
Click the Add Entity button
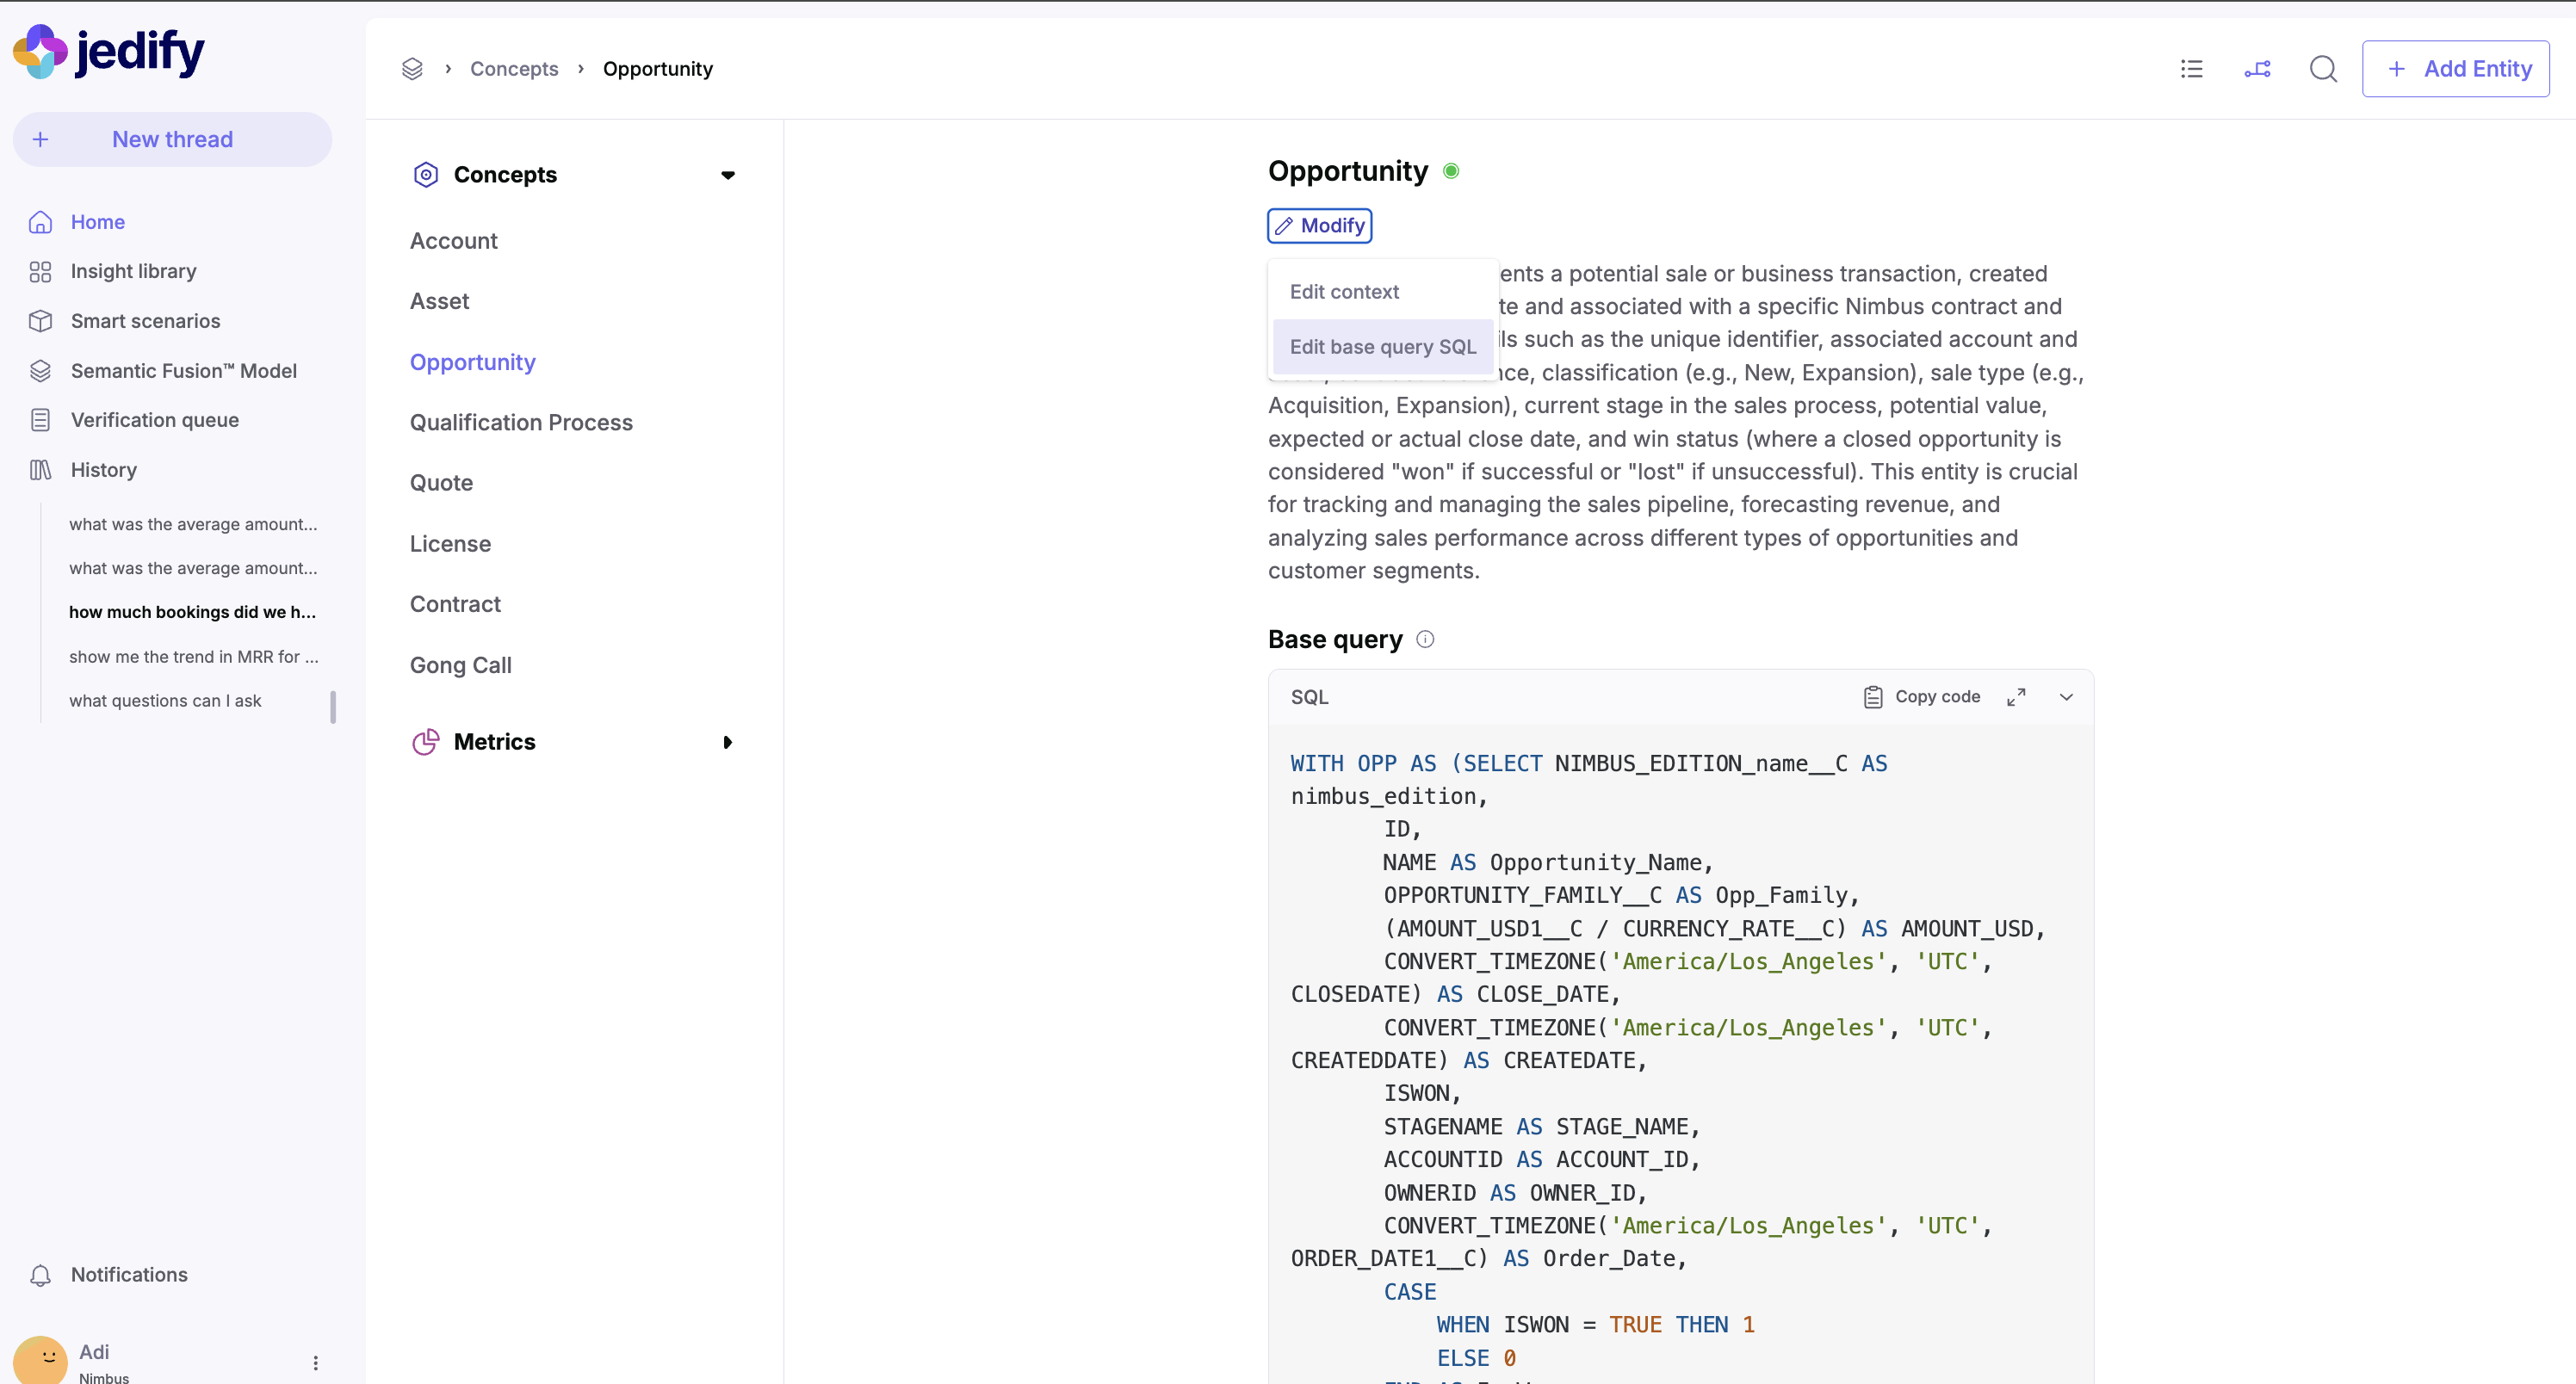click(2455, 69)
